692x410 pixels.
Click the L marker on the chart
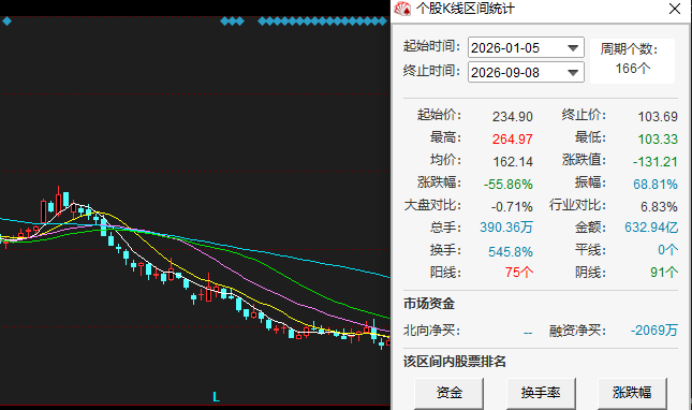(x=216, y=397)
